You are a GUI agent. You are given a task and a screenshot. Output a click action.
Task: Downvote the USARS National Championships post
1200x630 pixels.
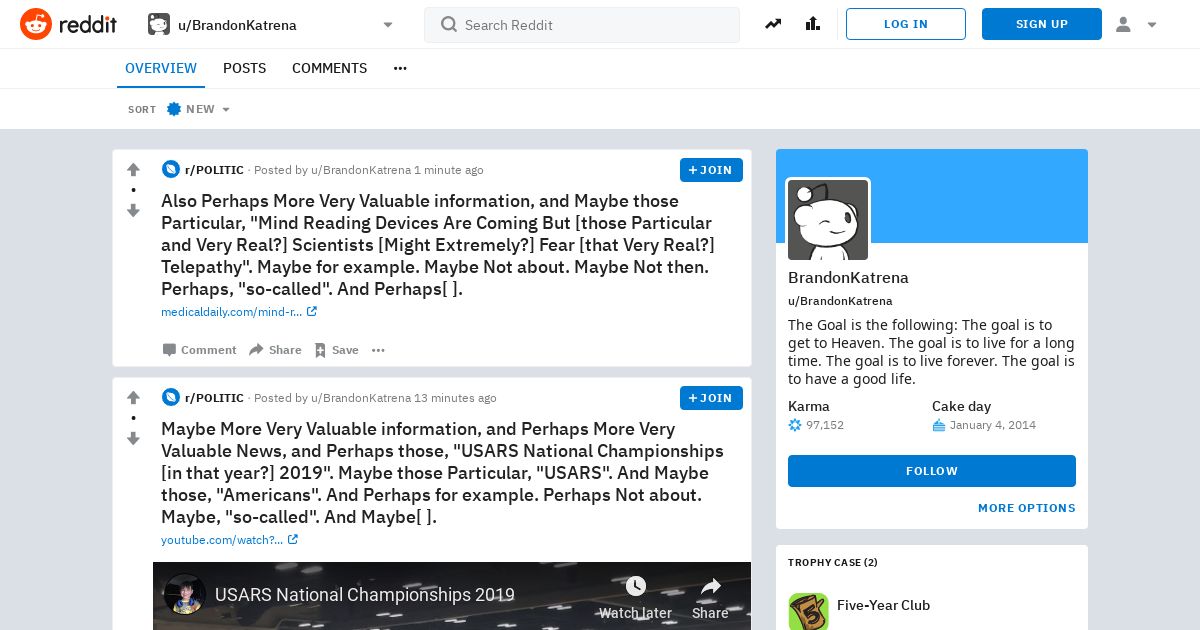[133, 438]
